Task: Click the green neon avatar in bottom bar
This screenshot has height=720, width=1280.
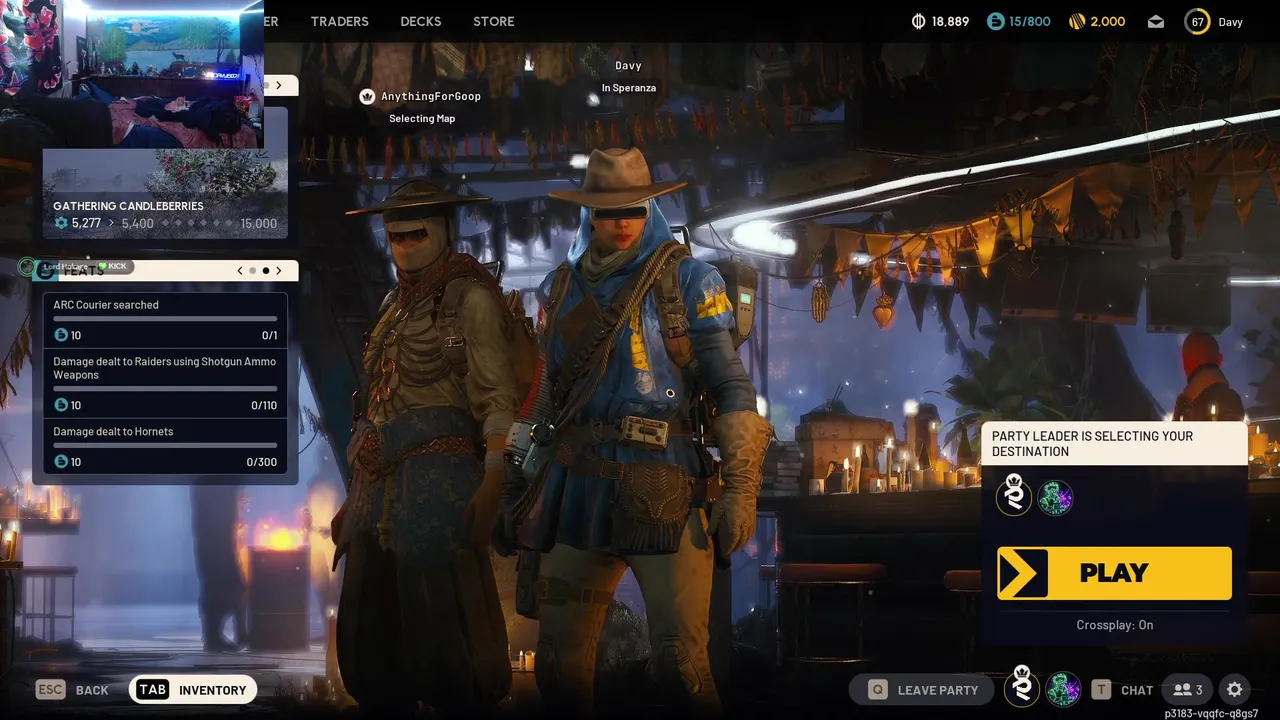Action: tap(1063, 689)
